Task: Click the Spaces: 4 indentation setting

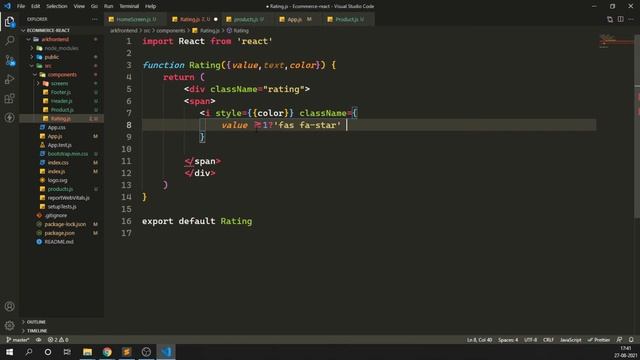Action: point(508,340)
